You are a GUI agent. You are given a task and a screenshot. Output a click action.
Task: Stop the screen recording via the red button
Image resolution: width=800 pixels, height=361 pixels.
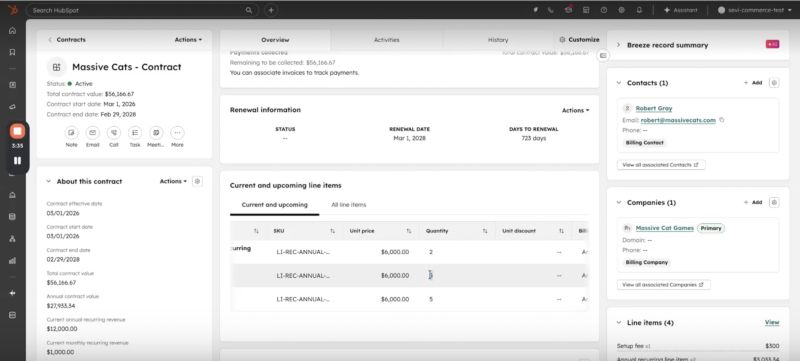(x=17, y=132)
